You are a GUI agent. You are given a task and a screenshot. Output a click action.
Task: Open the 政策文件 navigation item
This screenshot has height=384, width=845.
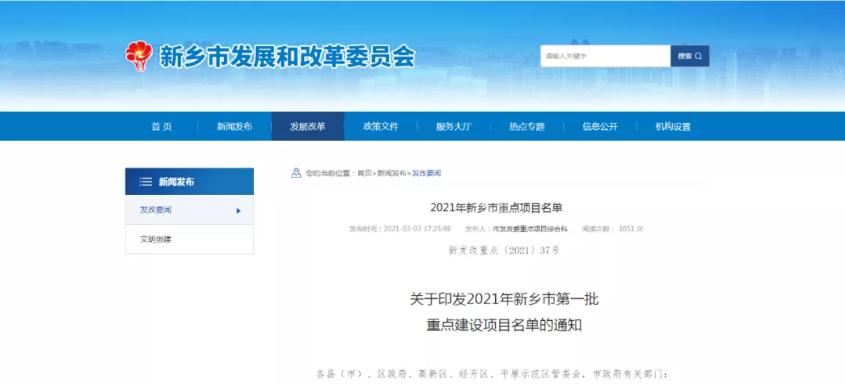[381, 127]
